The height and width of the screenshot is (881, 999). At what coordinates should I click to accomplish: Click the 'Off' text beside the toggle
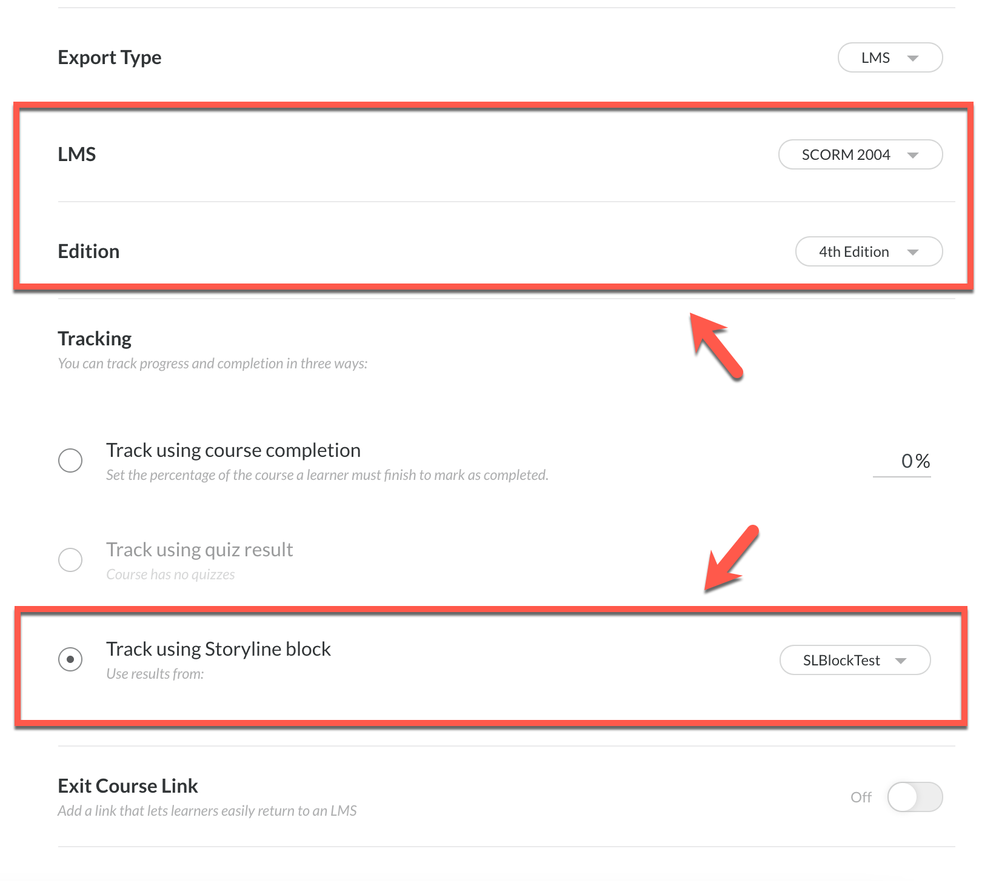tap(861, 797)
